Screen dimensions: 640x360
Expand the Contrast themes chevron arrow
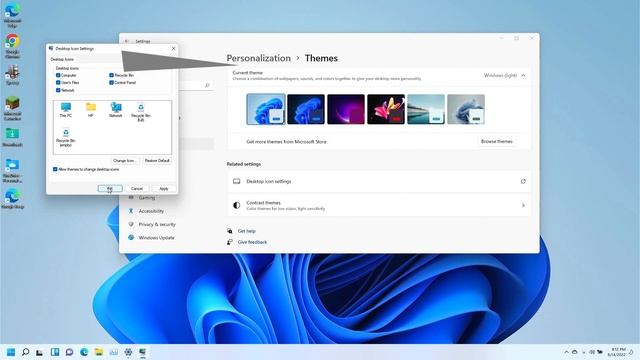(x=523, y=205)
